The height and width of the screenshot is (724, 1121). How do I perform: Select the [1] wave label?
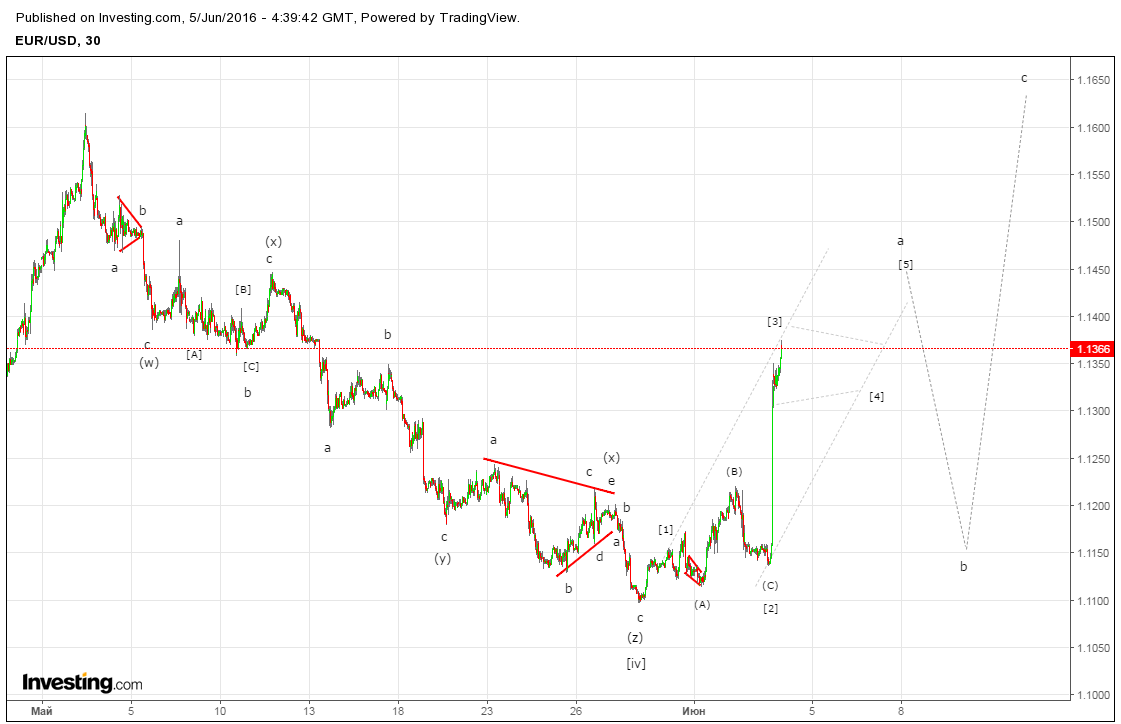[x=666, y=530]
